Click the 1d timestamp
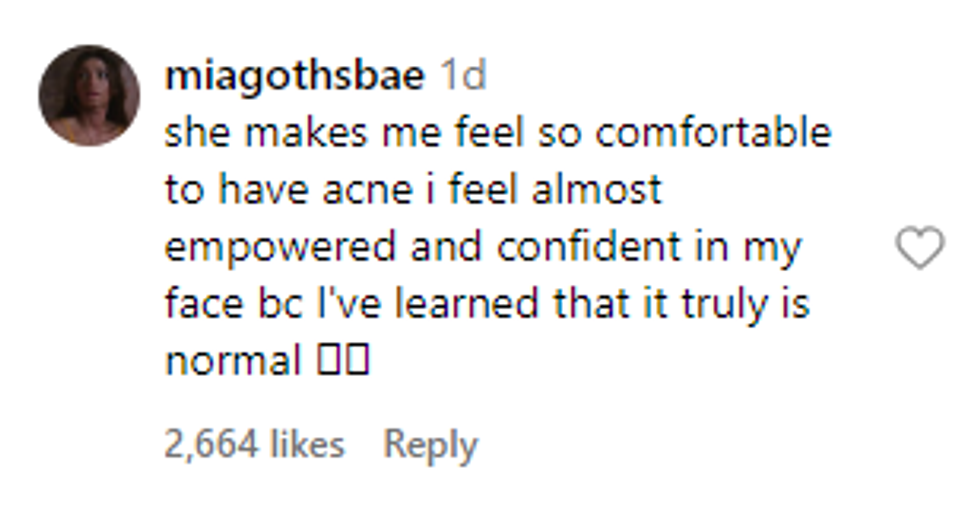 click(x=463, y=77)
